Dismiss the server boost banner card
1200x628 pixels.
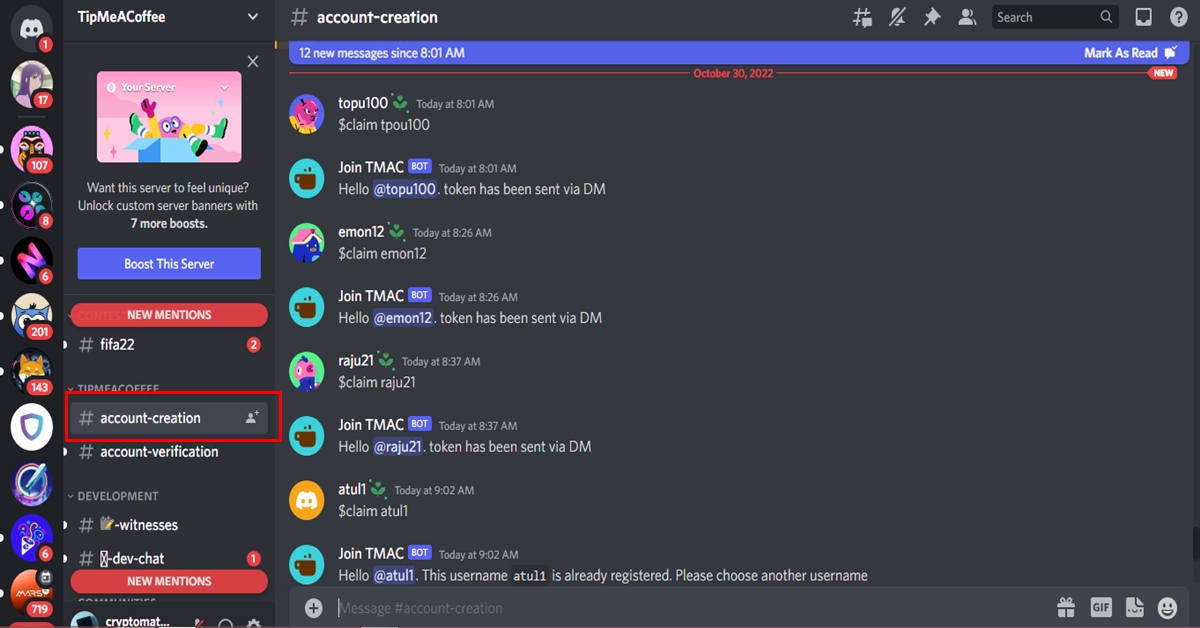click(253, 62)
